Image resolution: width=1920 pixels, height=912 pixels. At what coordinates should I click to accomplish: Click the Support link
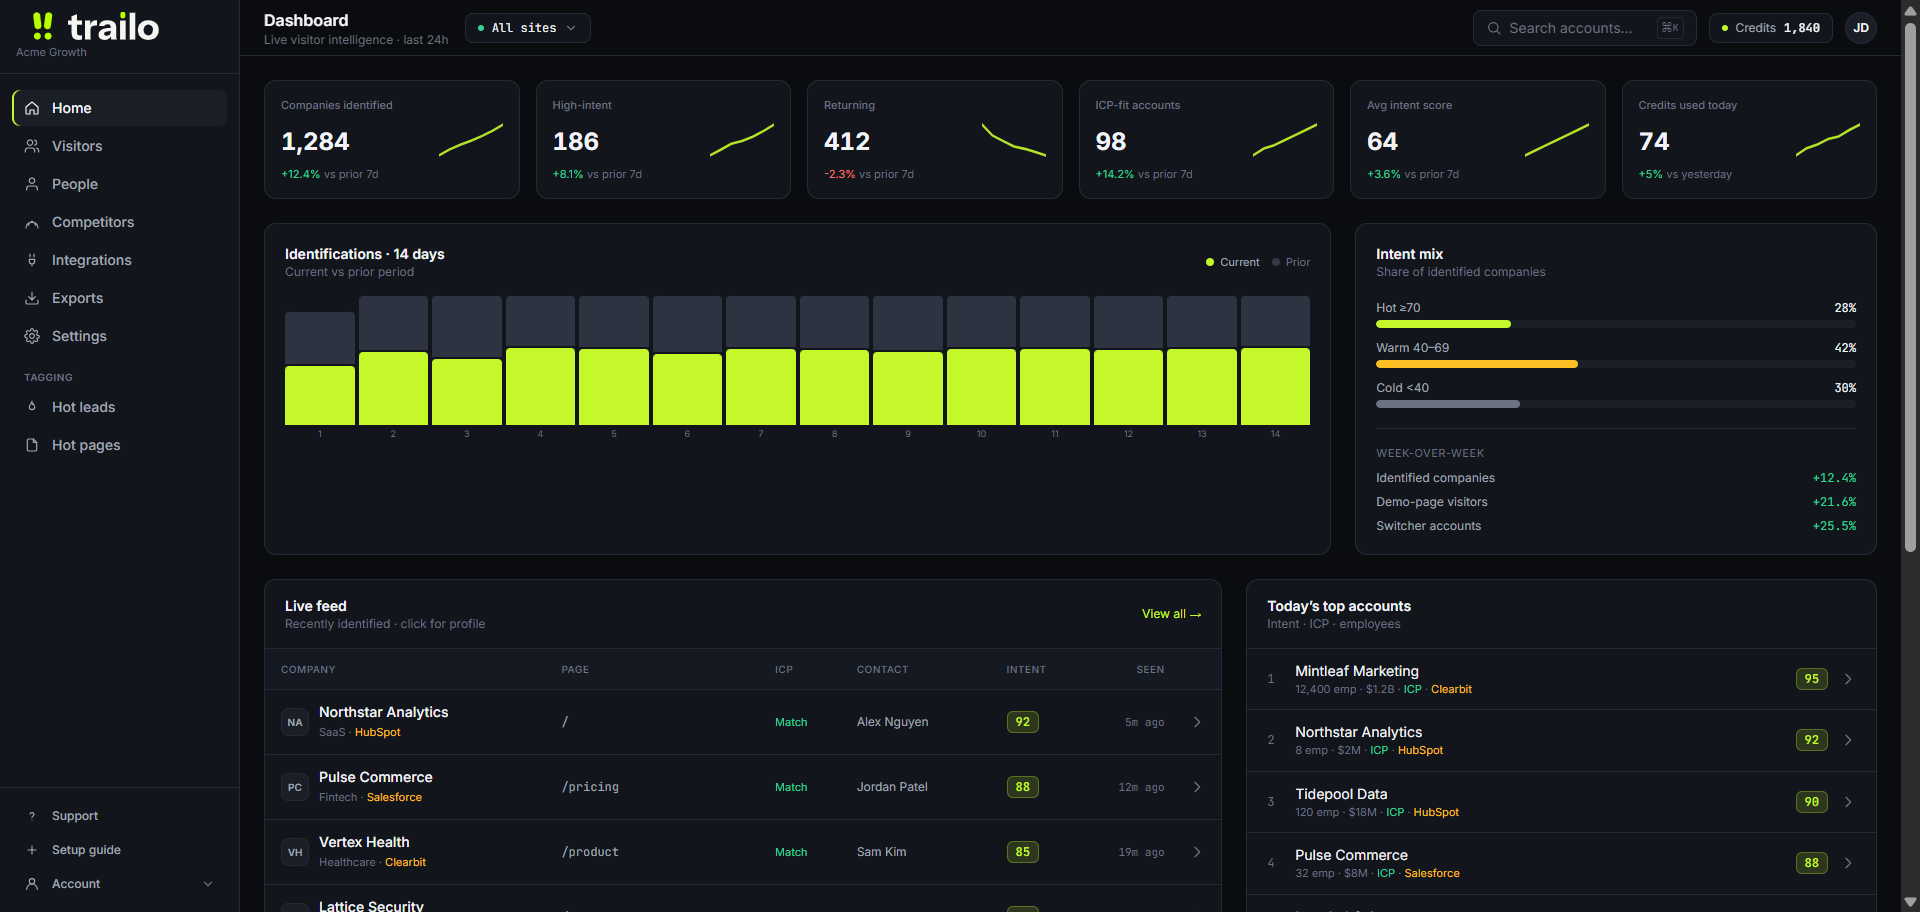pos(120,816)
